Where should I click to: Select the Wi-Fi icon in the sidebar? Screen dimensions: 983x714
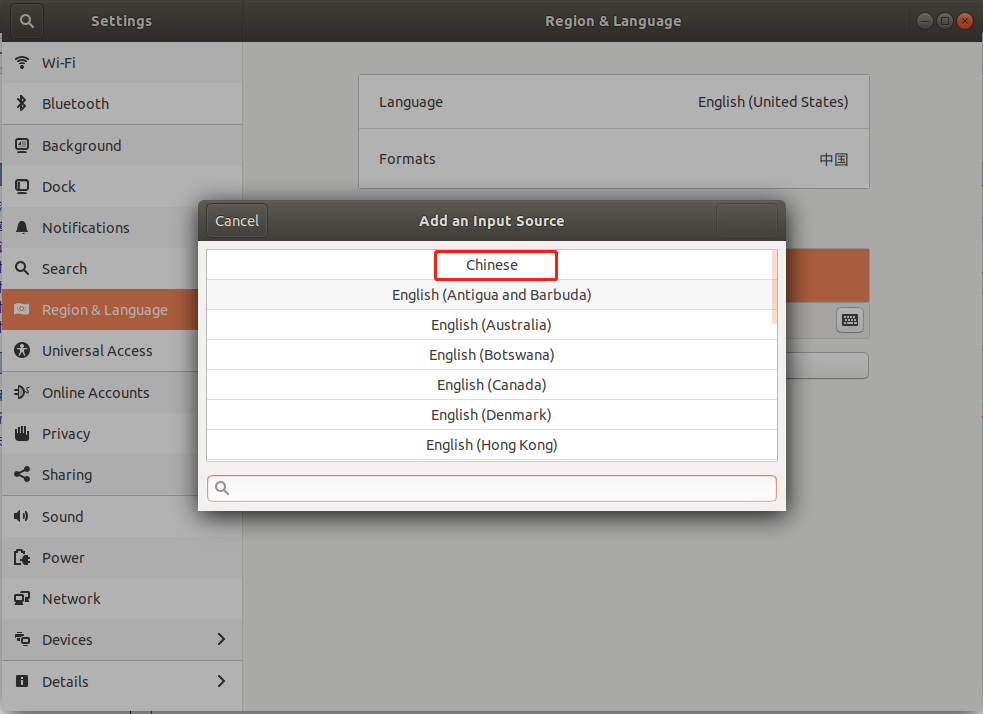pos(21,62)
